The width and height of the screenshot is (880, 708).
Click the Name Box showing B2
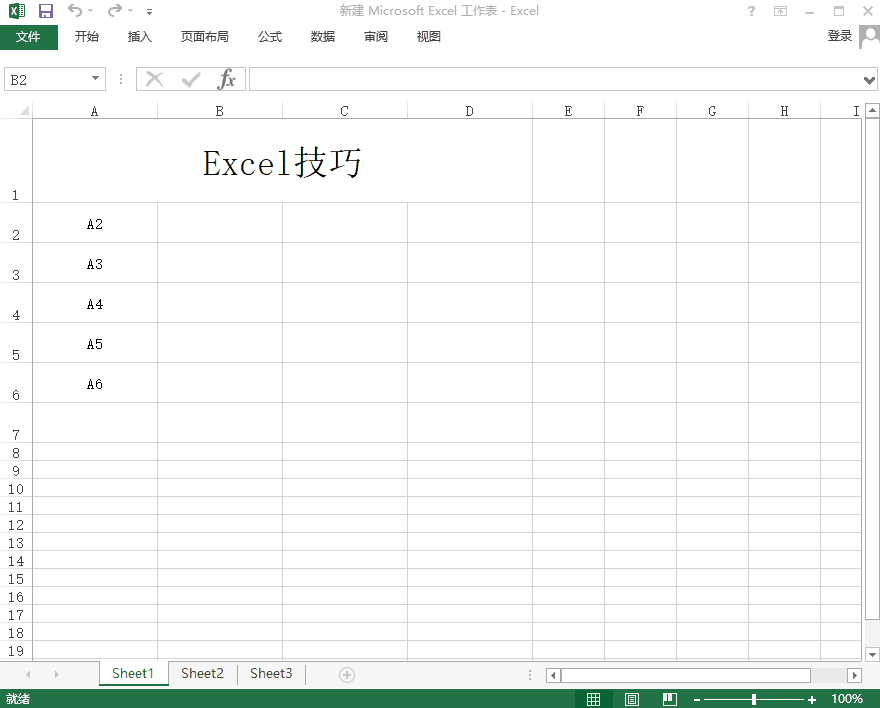[x=48, y=80]
